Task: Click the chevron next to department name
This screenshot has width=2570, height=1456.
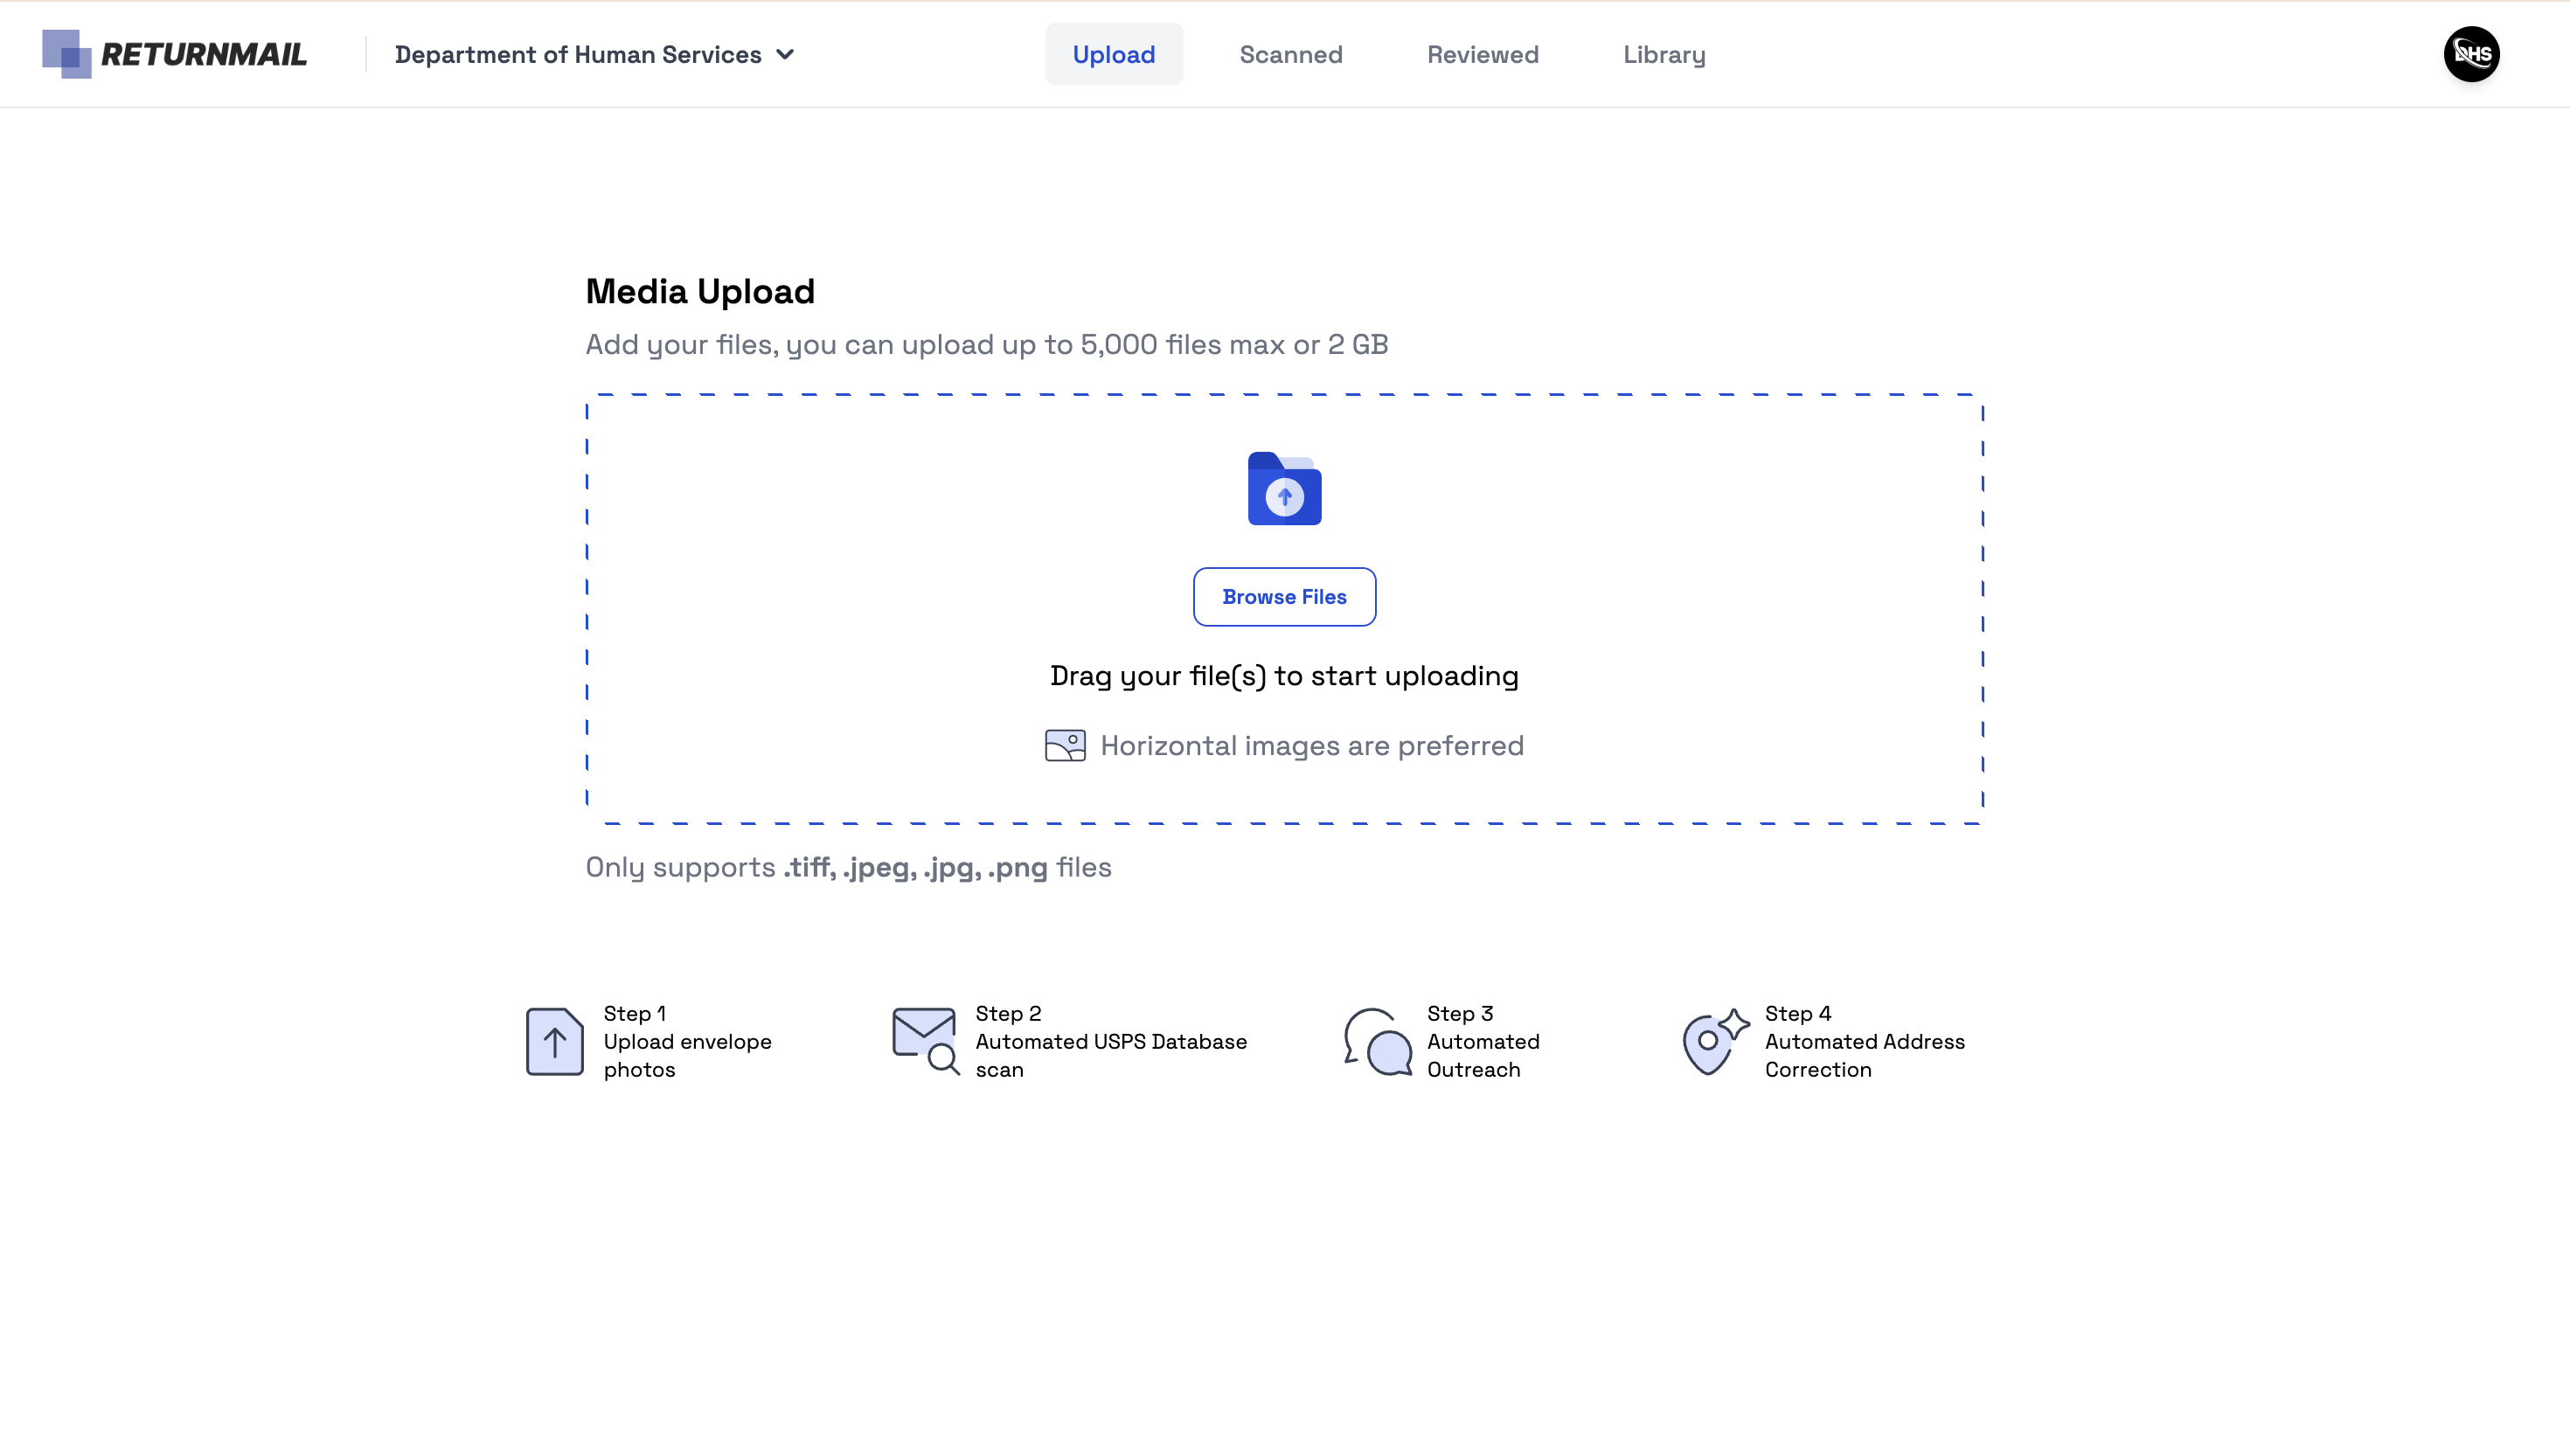Action: click(x=786, y=55)
